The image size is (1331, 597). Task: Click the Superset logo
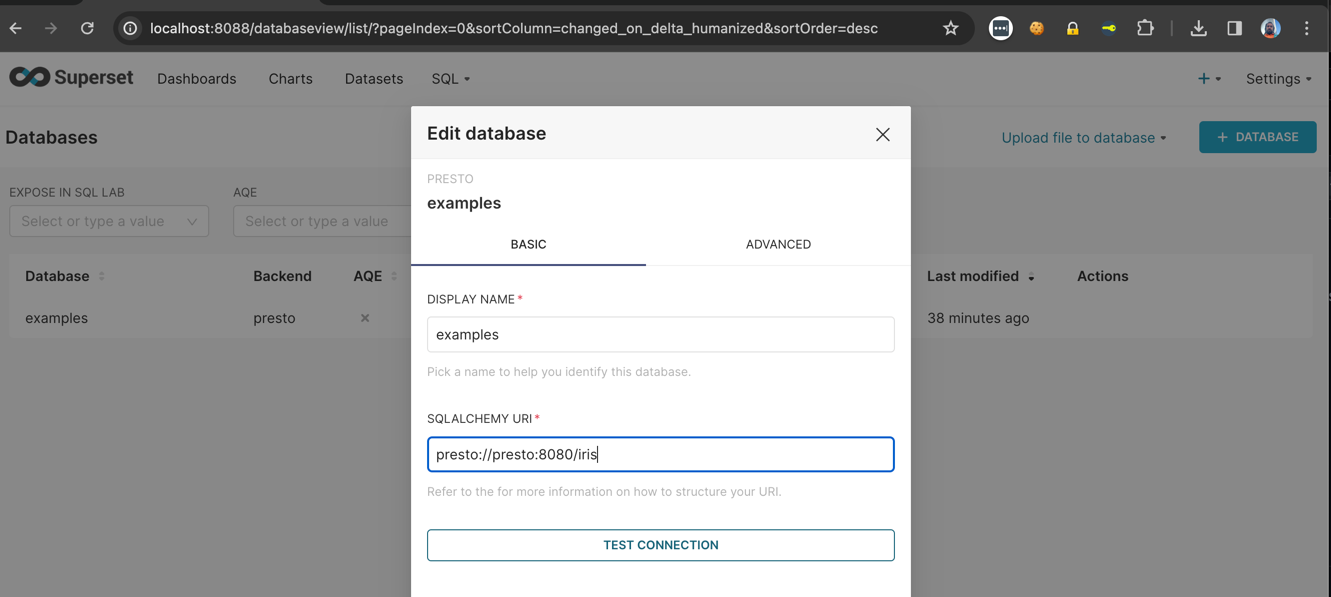71,78
